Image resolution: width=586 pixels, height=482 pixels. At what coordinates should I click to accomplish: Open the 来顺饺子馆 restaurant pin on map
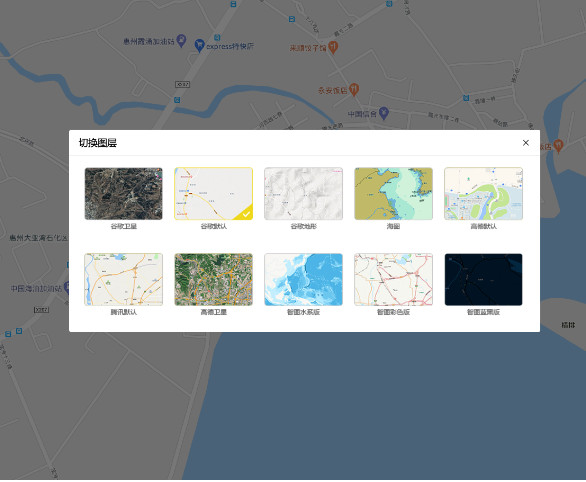(333, 47)
